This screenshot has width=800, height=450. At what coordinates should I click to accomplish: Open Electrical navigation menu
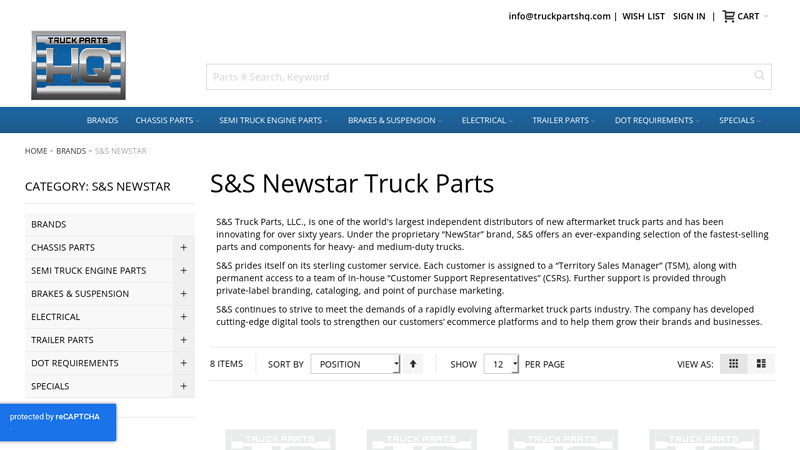pyautogui.click(x=487, y=120)
